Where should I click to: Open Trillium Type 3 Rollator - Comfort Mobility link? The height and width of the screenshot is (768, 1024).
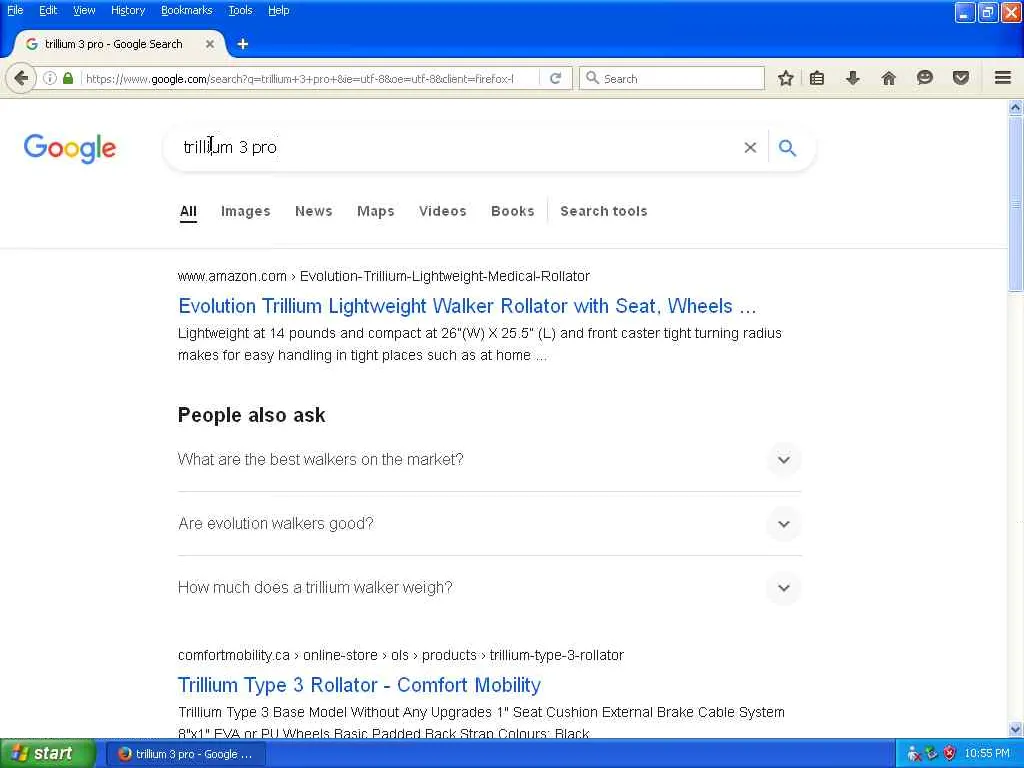(359, 685)
